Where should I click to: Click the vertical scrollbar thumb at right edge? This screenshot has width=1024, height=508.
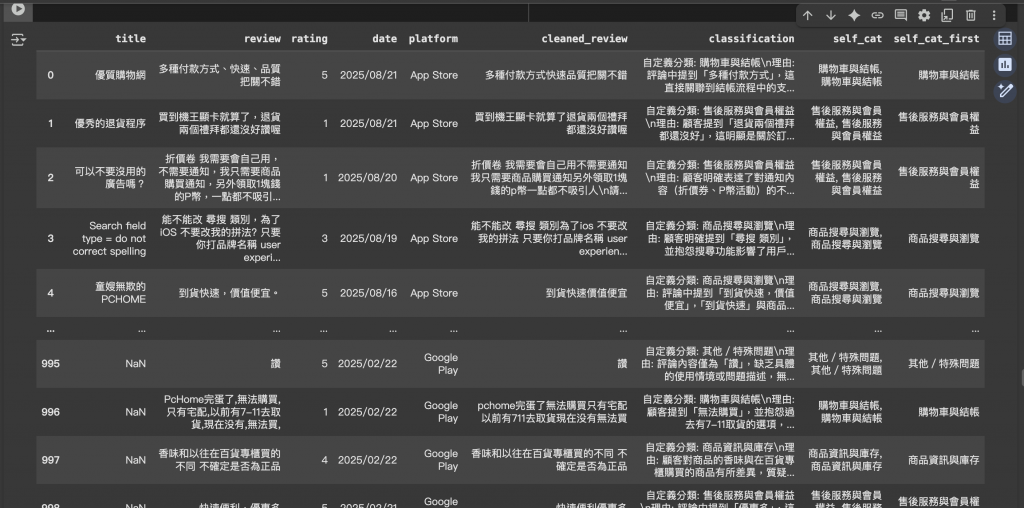[x=1022, y=377]
